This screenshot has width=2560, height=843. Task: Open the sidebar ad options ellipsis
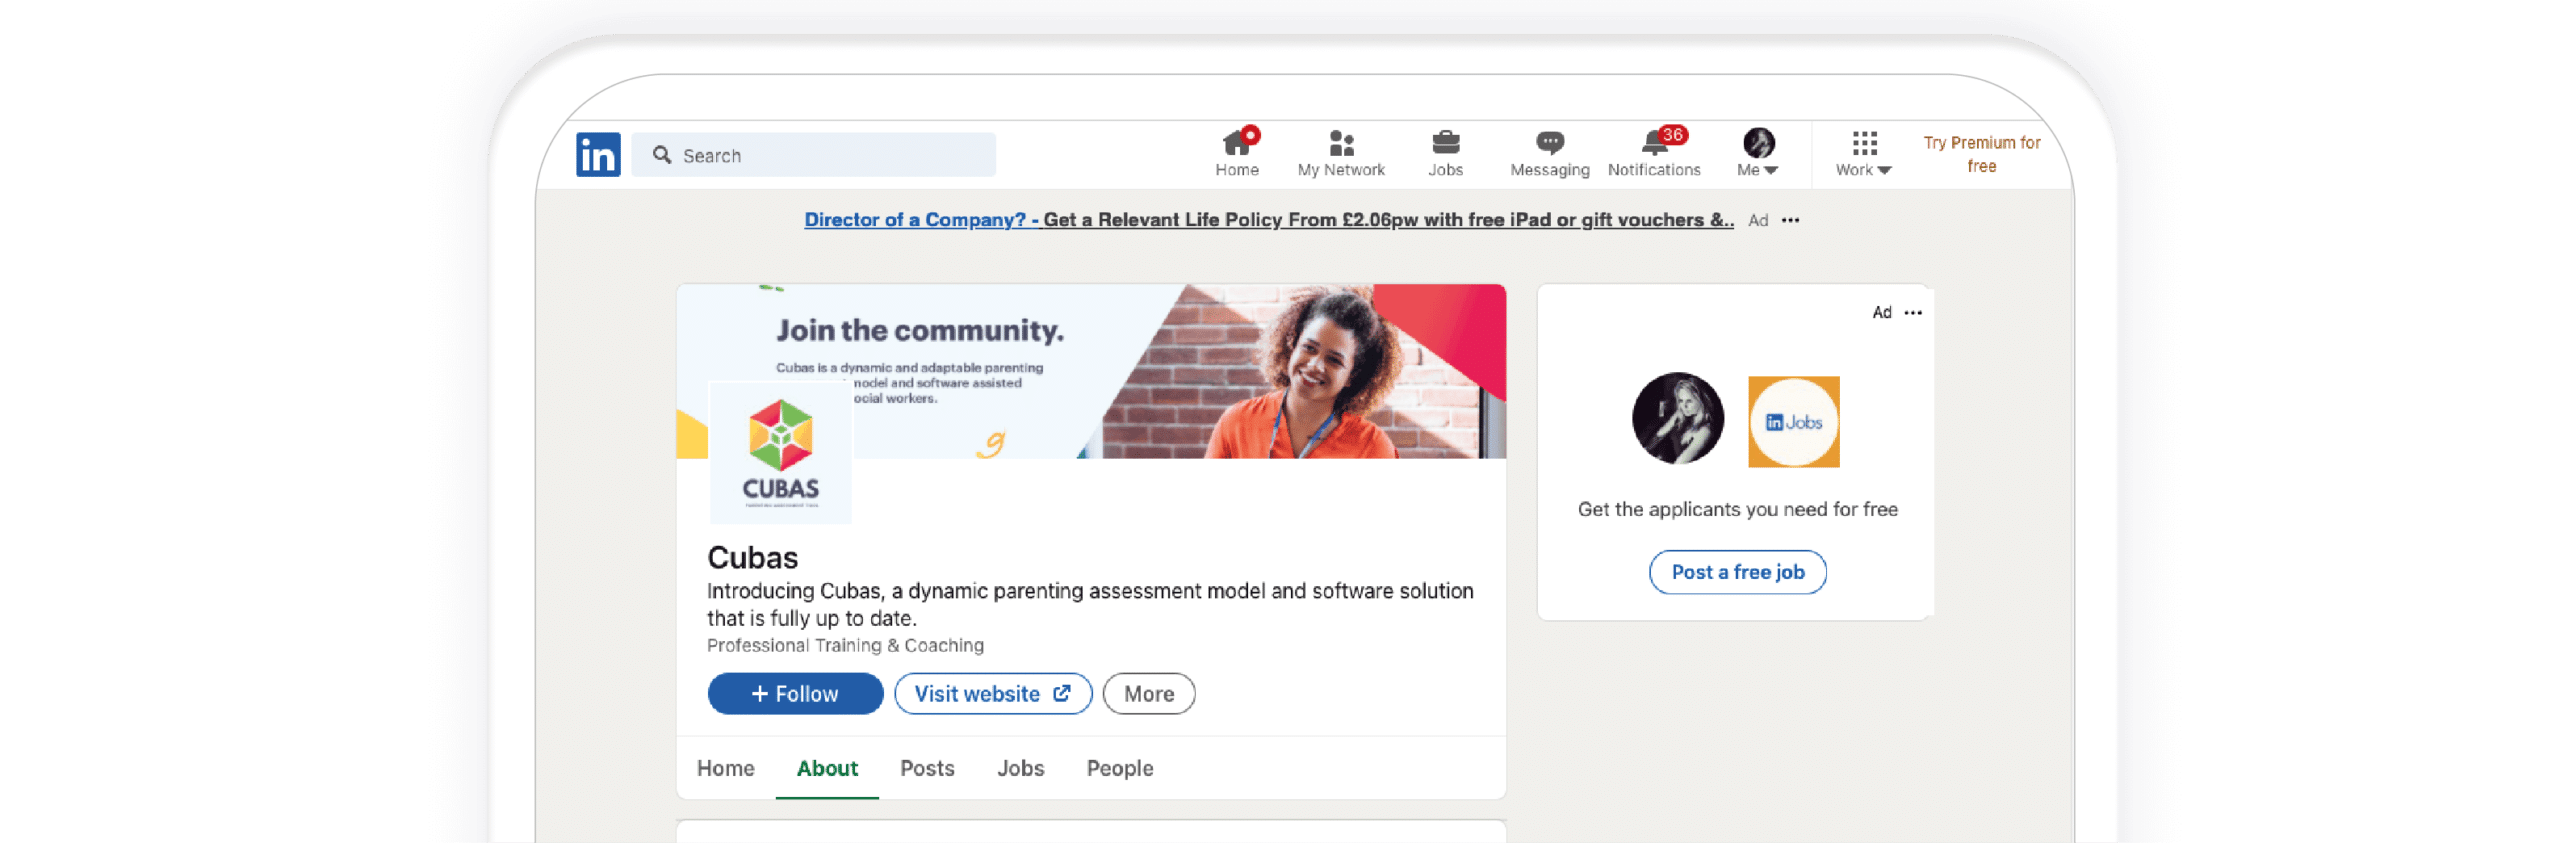pos(1913,313)
